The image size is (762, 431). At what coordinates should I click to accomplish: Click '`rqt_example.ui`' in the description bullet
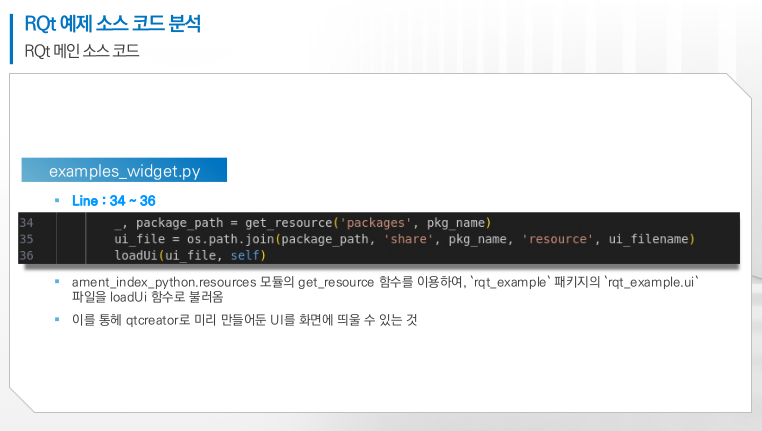point(651,282)
